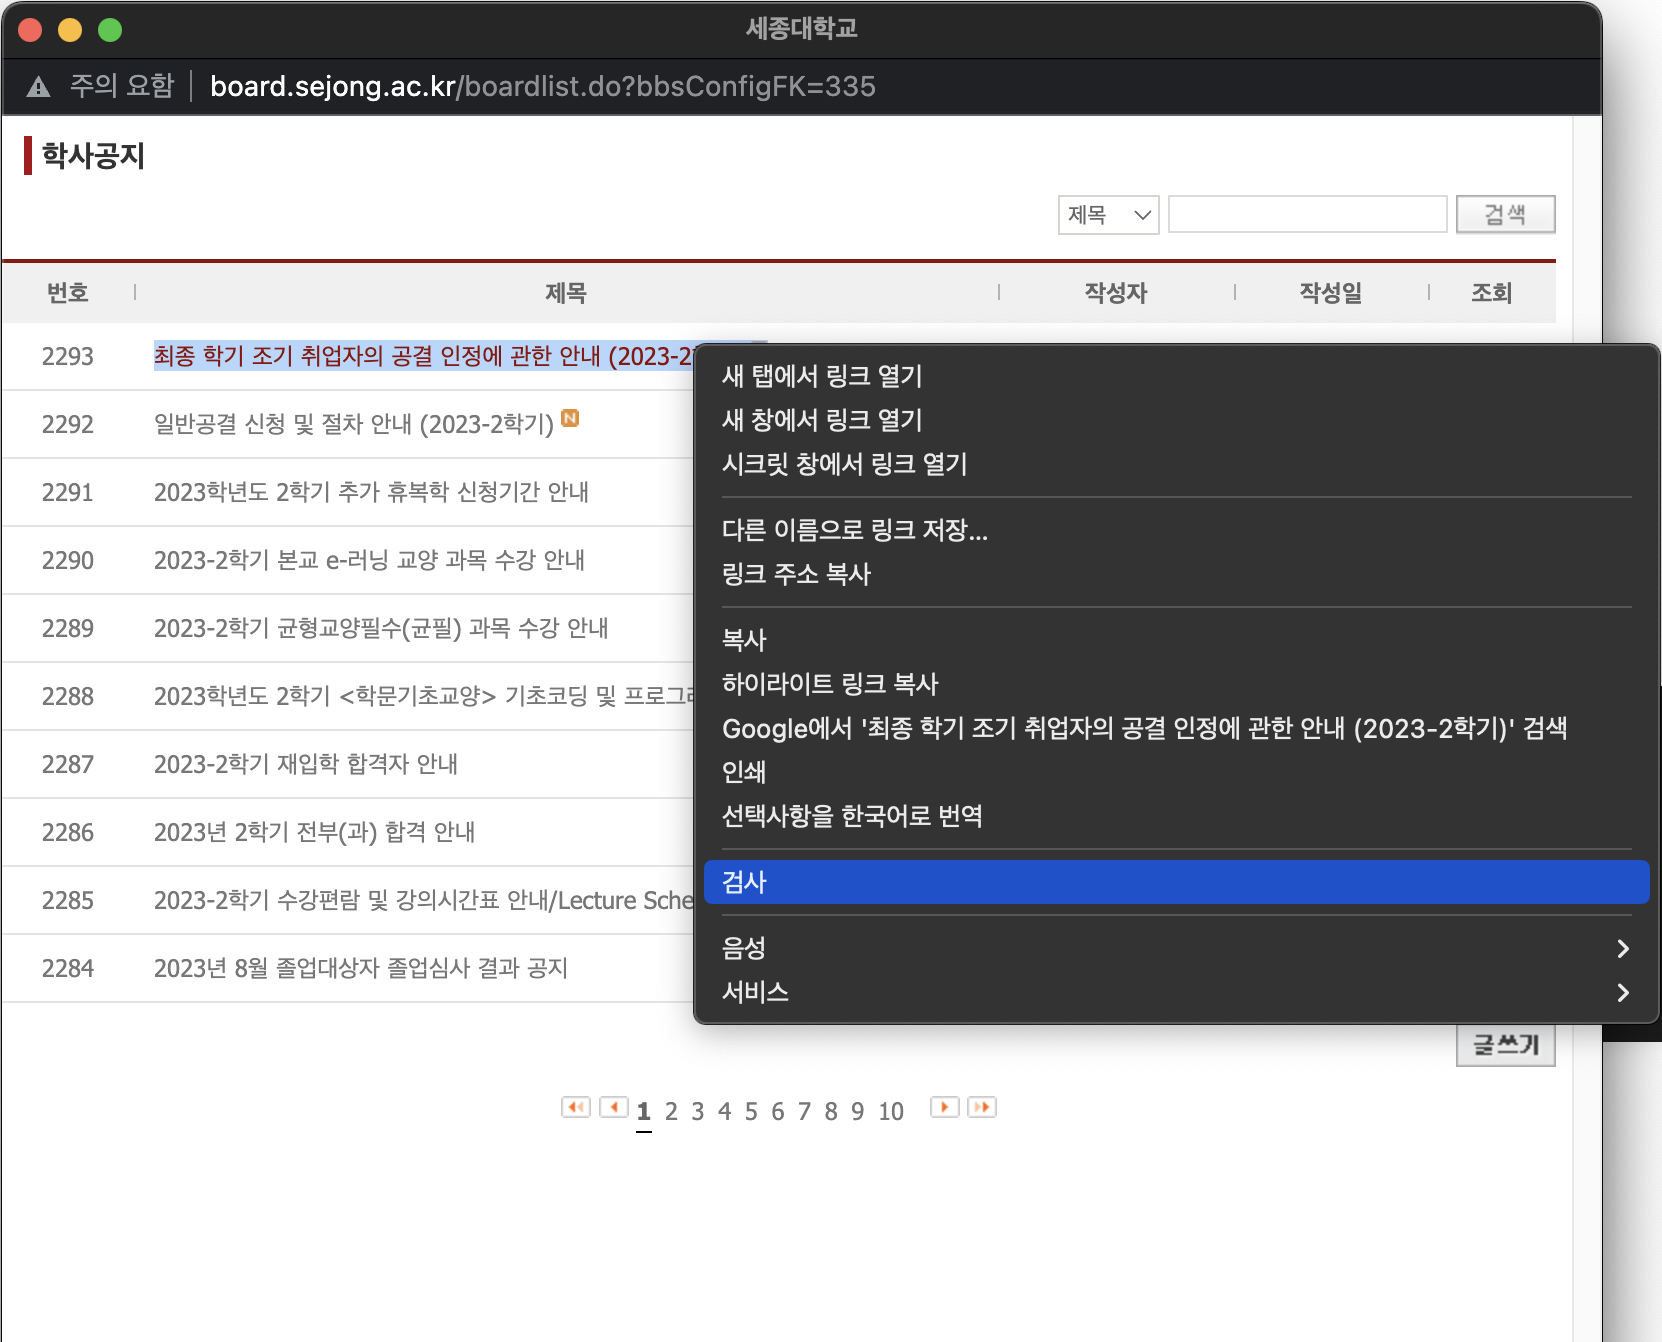
Task: Click the 글쓰기 write button
Action: click(1505, 1044)
